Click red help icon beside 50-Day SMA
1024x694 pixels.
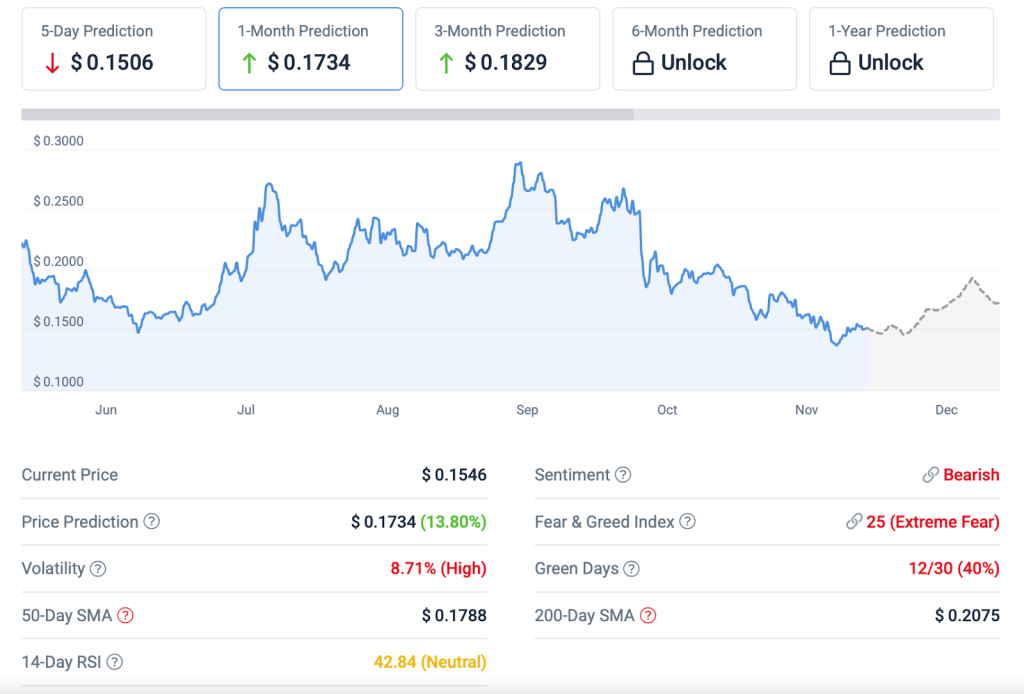[125, 616]
